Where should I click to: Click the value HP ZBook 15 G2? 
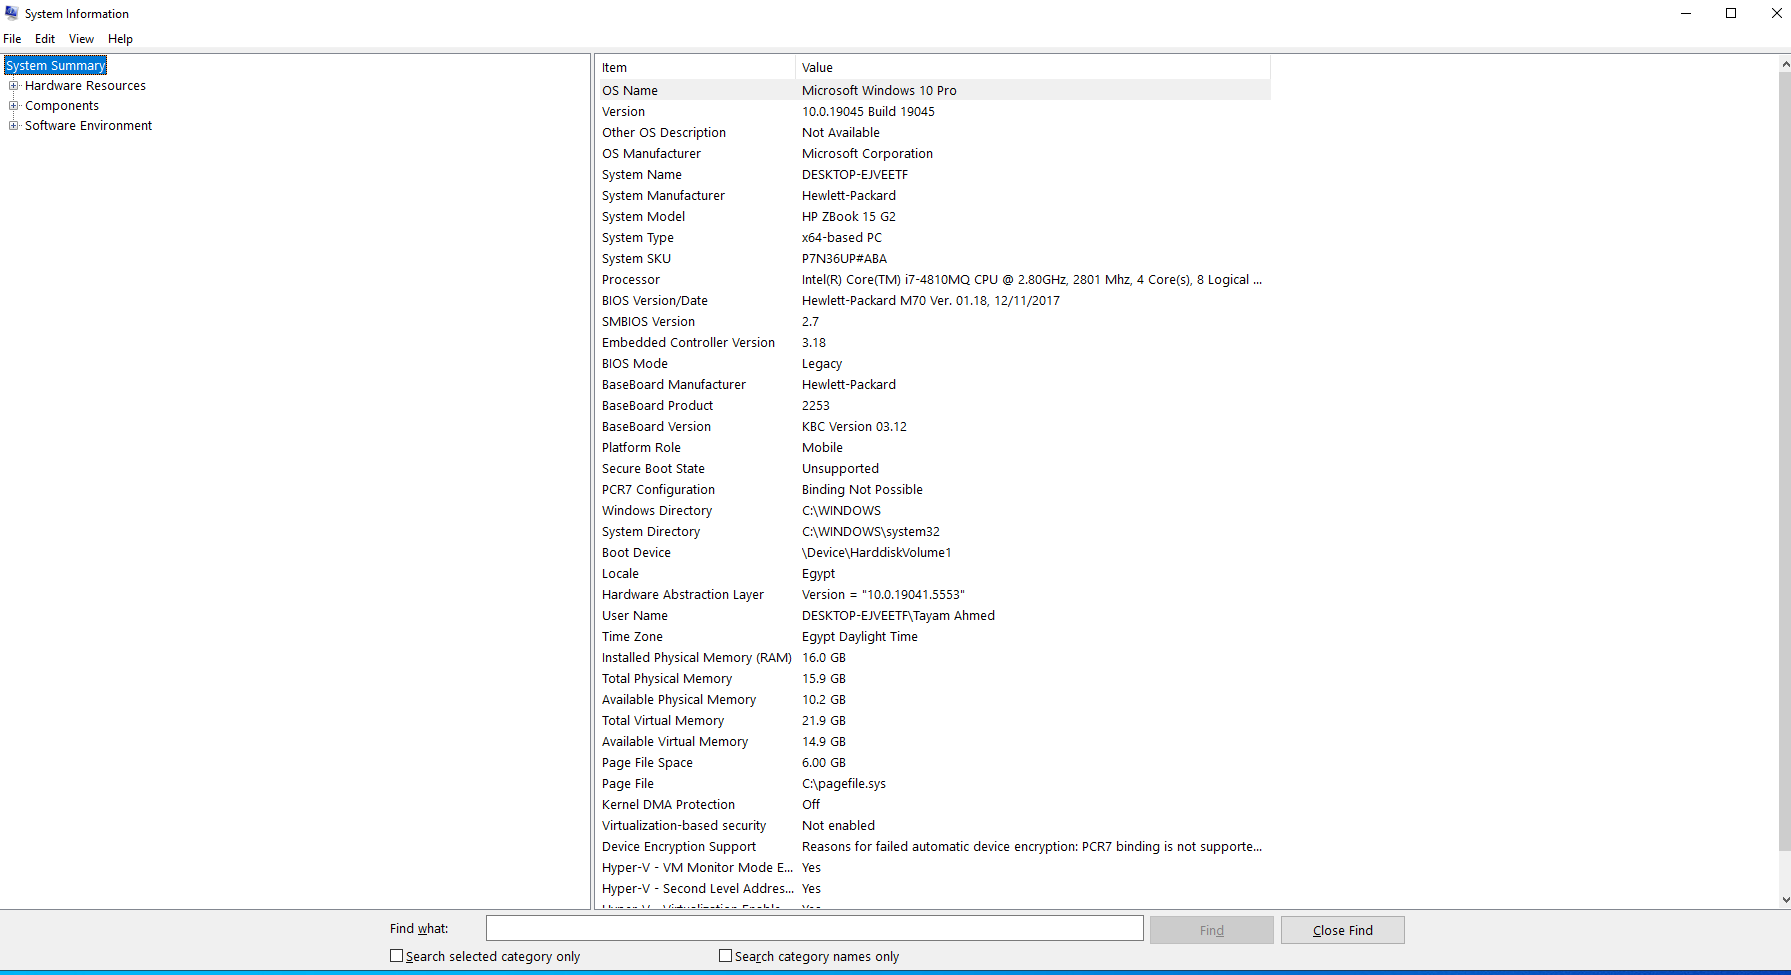848,217
